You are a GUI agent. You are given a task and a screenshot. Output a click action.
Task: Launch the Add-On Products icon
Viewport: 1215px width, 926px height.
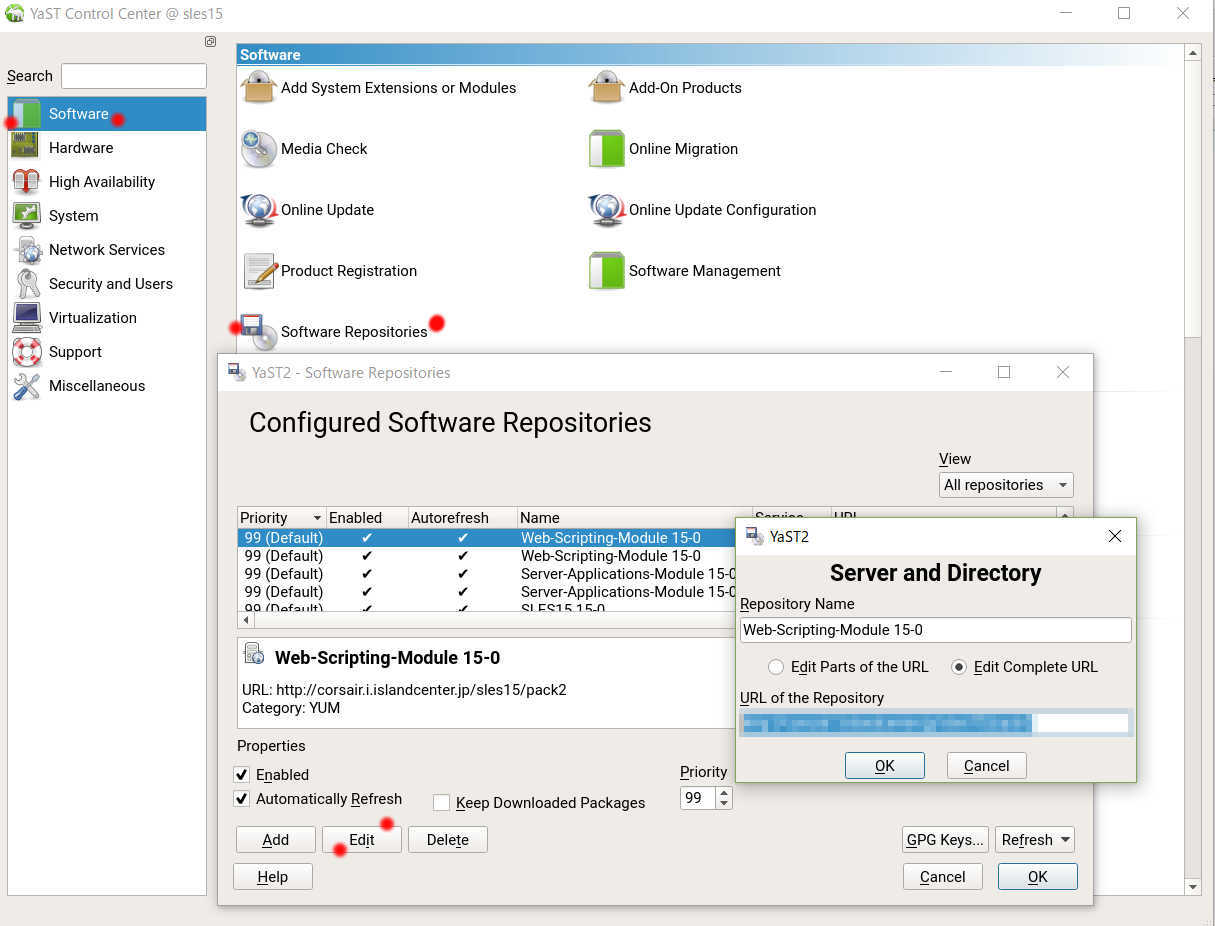(x=607, y=87)
